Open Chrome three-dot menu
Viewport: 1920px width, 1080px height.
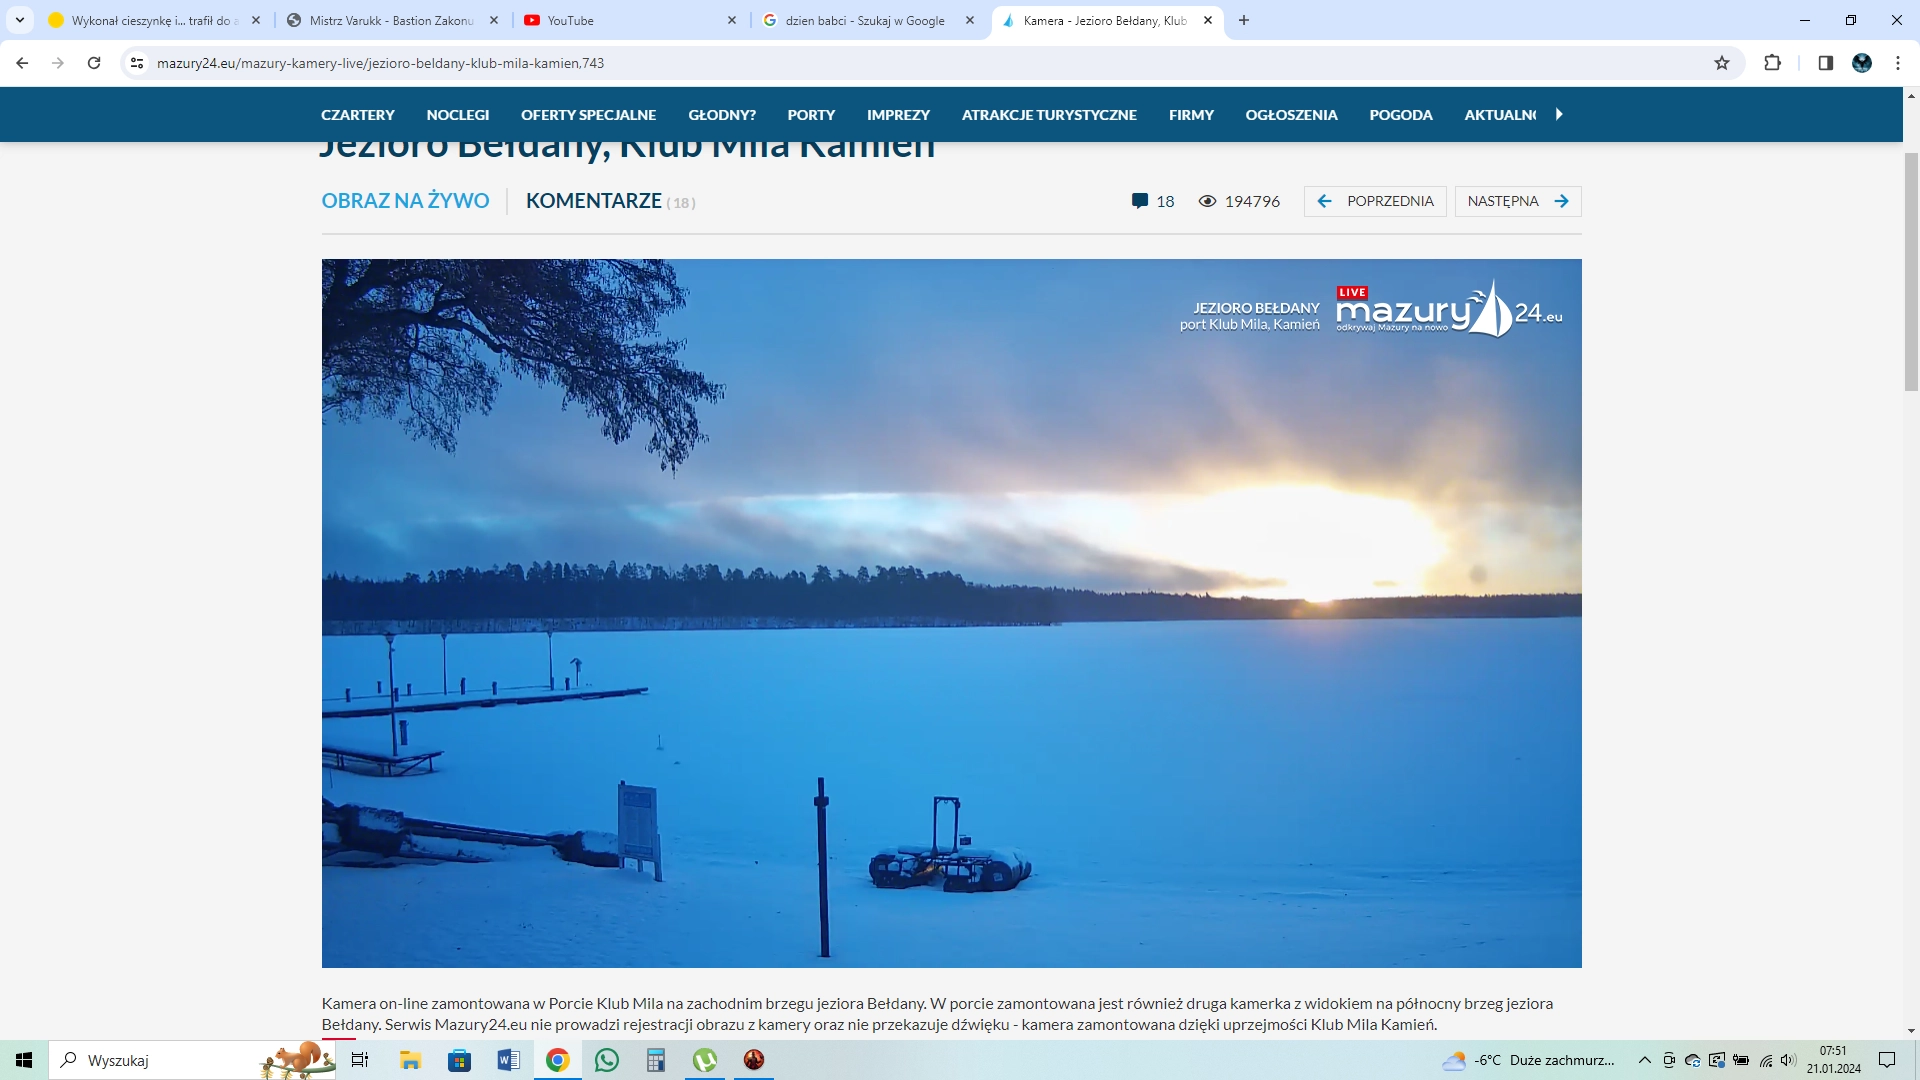pos(1897,63)
